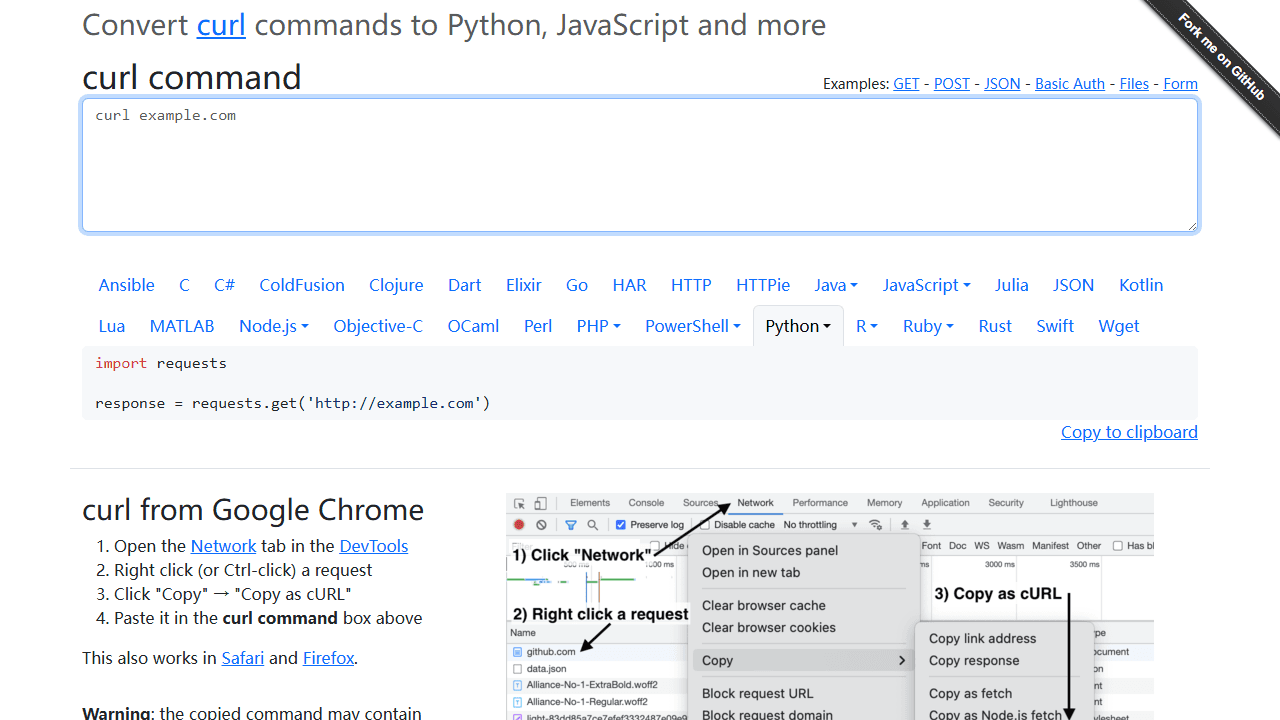Choose the Kotlin tab

point(1141,285)
